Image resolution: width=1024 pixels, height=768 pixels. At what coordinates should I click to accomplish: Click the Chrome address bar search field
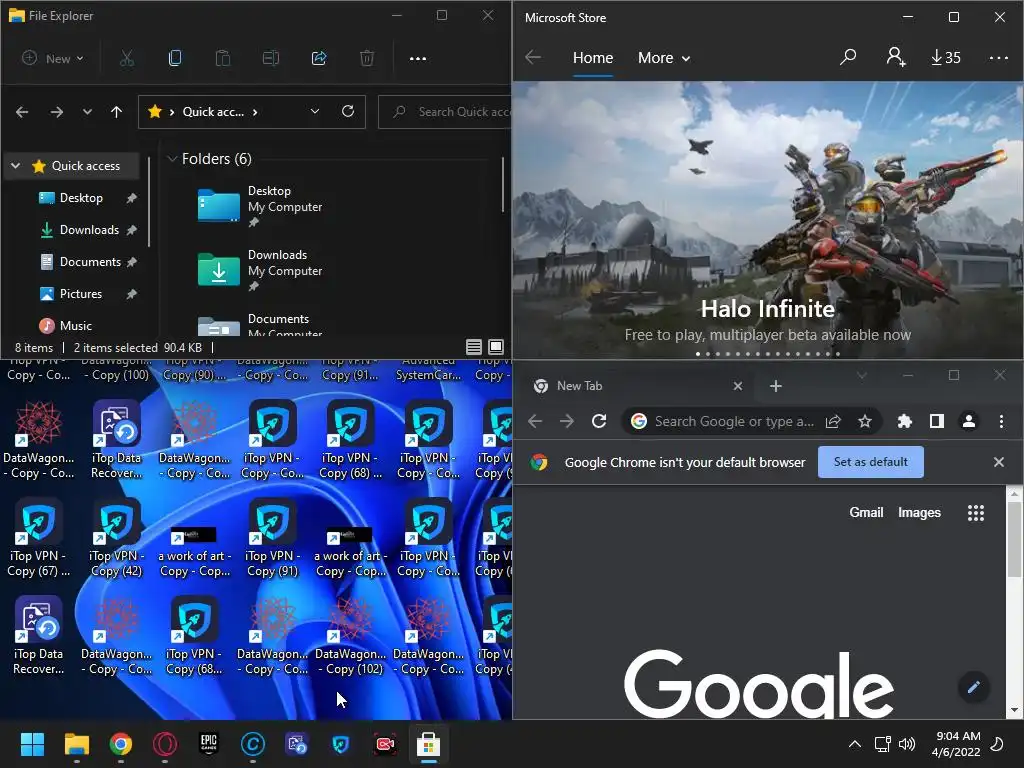(734, 421)
